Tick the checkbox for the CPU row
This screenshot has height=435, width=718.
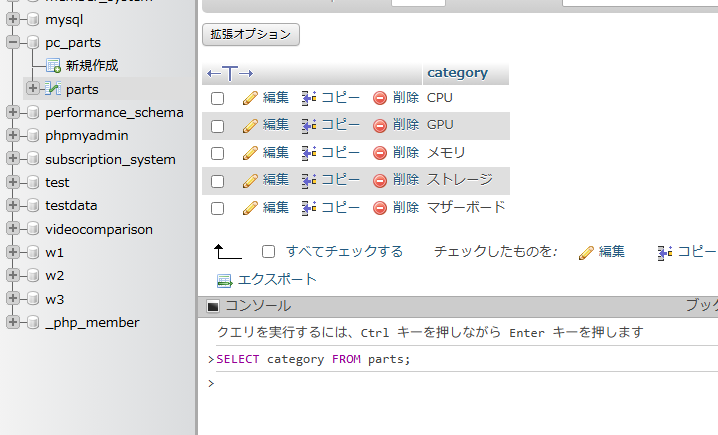tap(217, 98)
